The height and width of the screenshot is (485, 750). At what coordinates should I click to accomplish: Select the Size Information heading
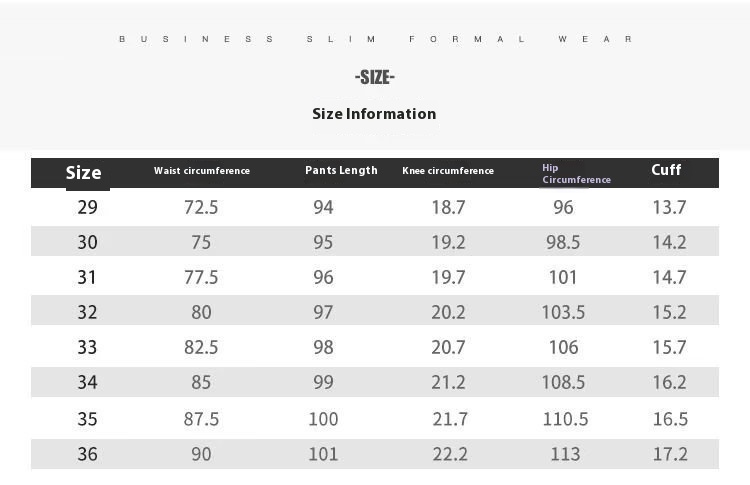(x=374, y=114)
